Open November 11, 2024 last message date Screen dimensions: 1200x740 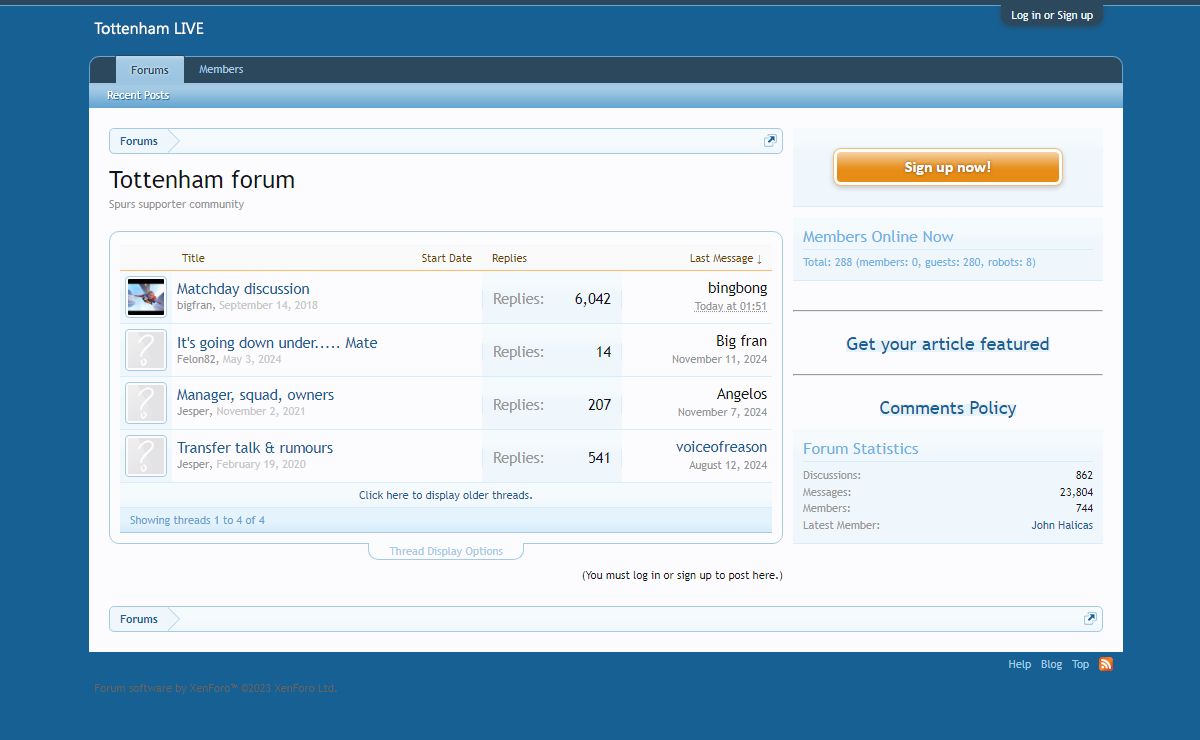720,359
